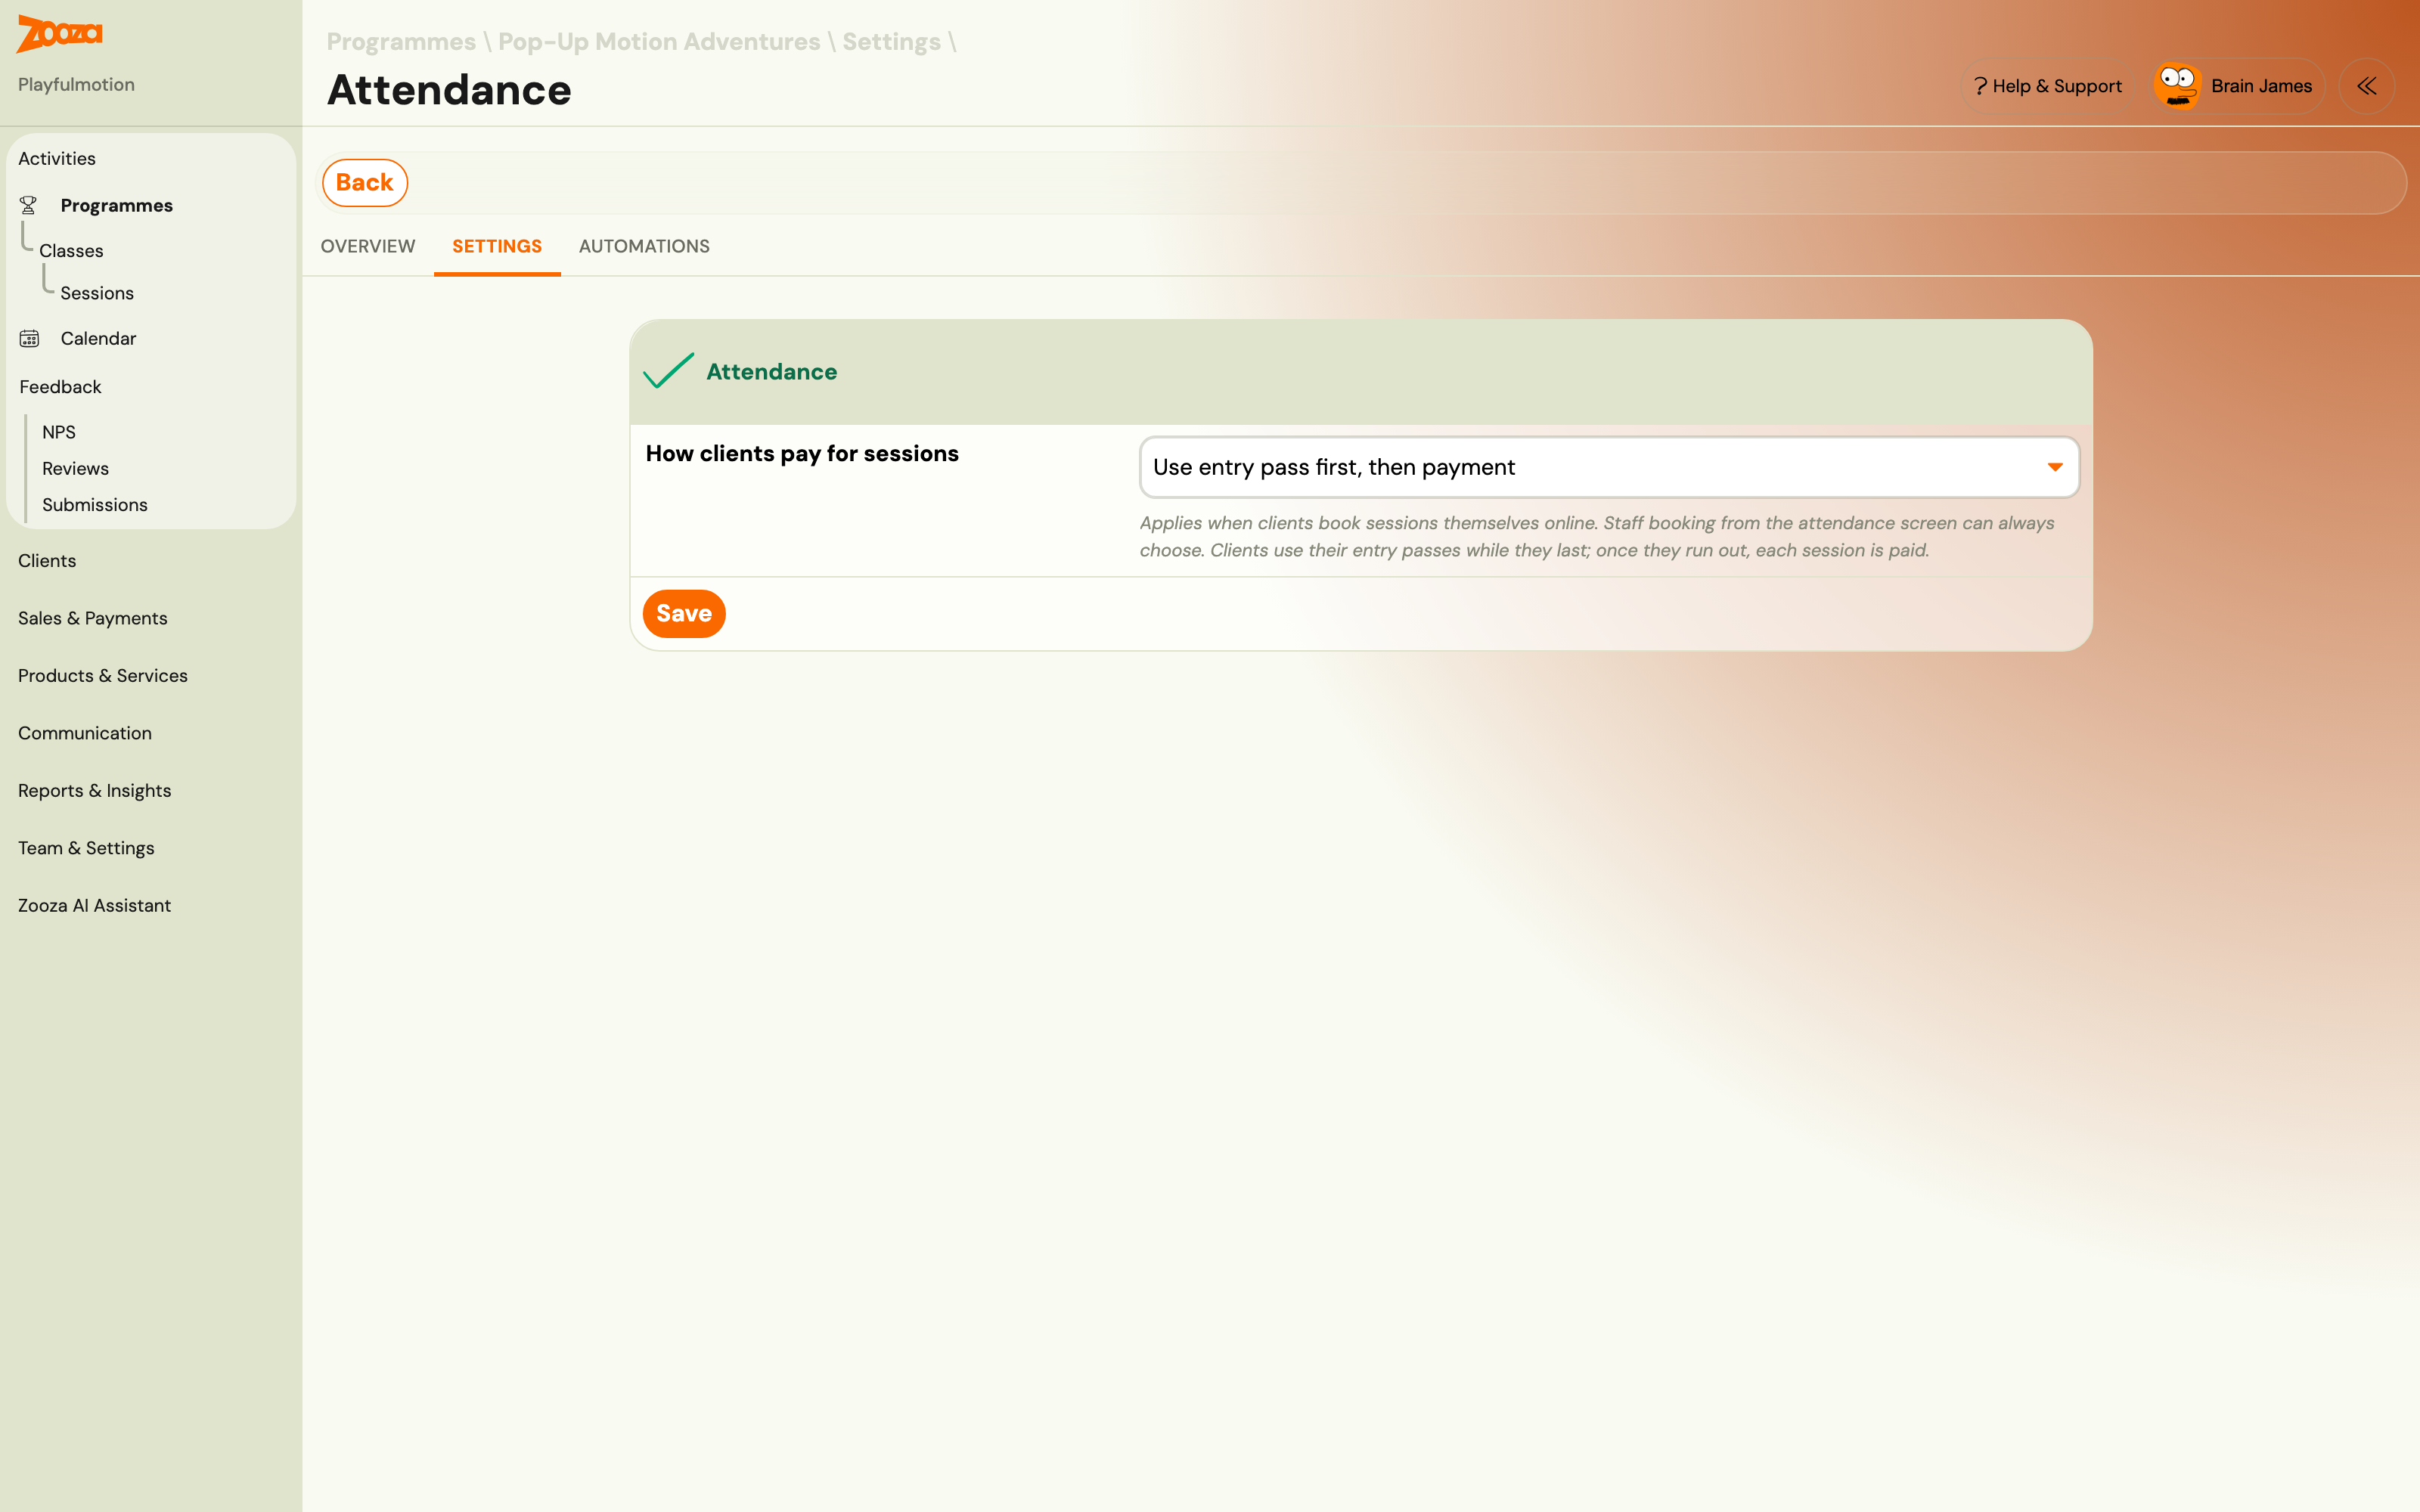The width and height of the screenshot is (2420, 1512).
Task: Click Playfulmotion company name
Action: click(76, 85)
